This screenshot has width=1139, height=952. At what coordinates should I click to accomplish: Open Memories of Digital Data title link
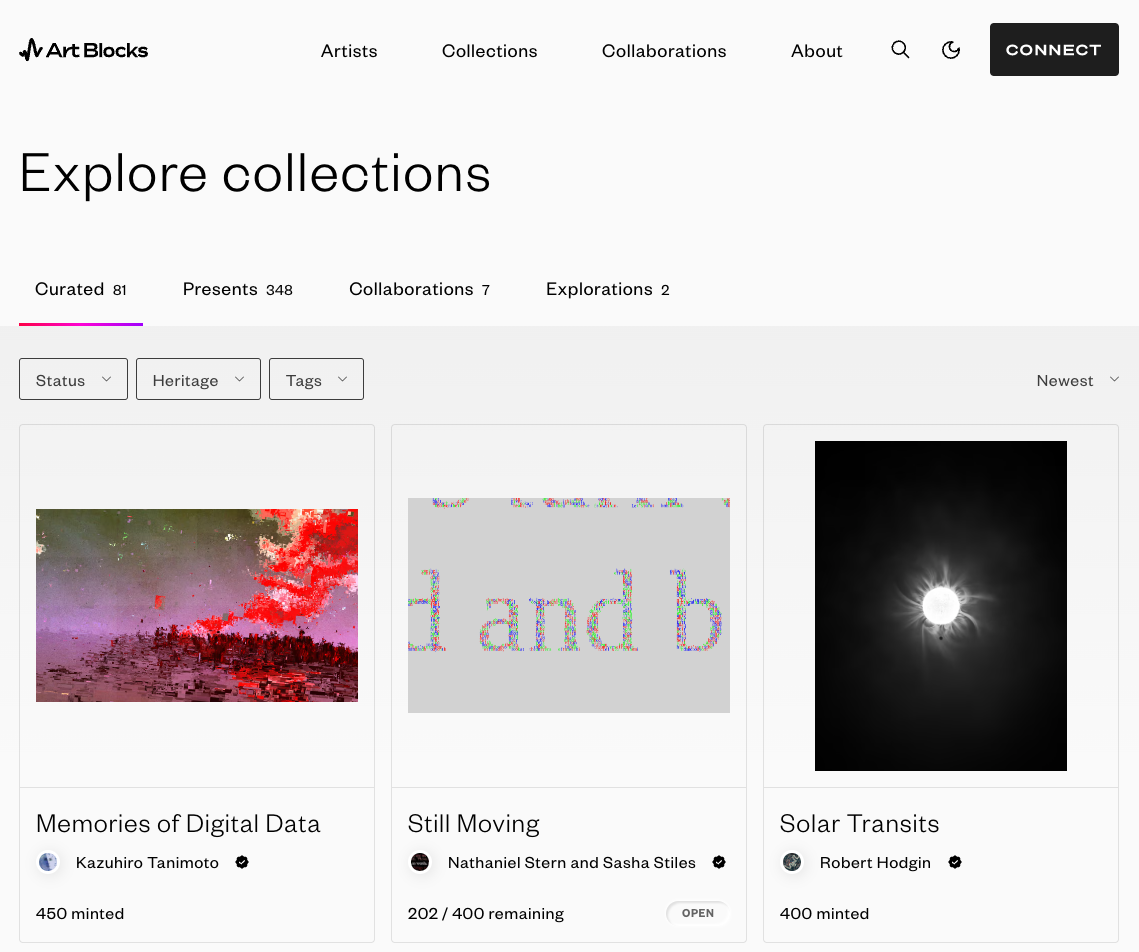(x=178, y=824)
